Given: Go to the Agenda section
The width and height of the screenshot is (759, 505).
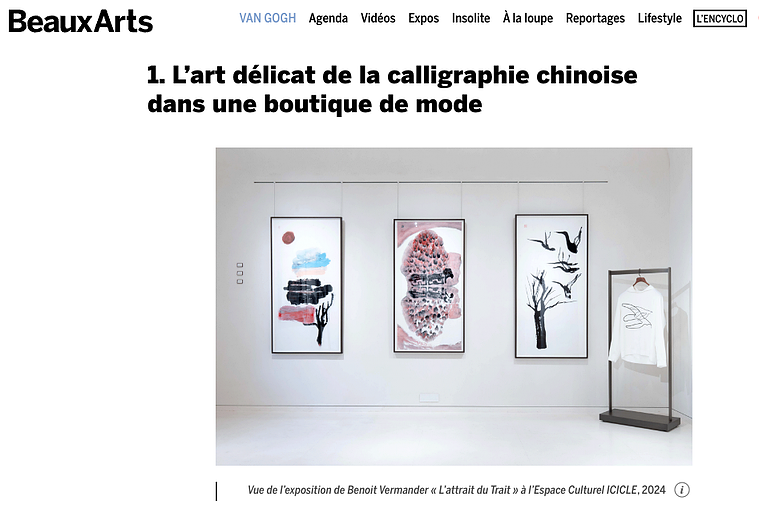Looking at the screenshot, I should [x=328, y=18].
